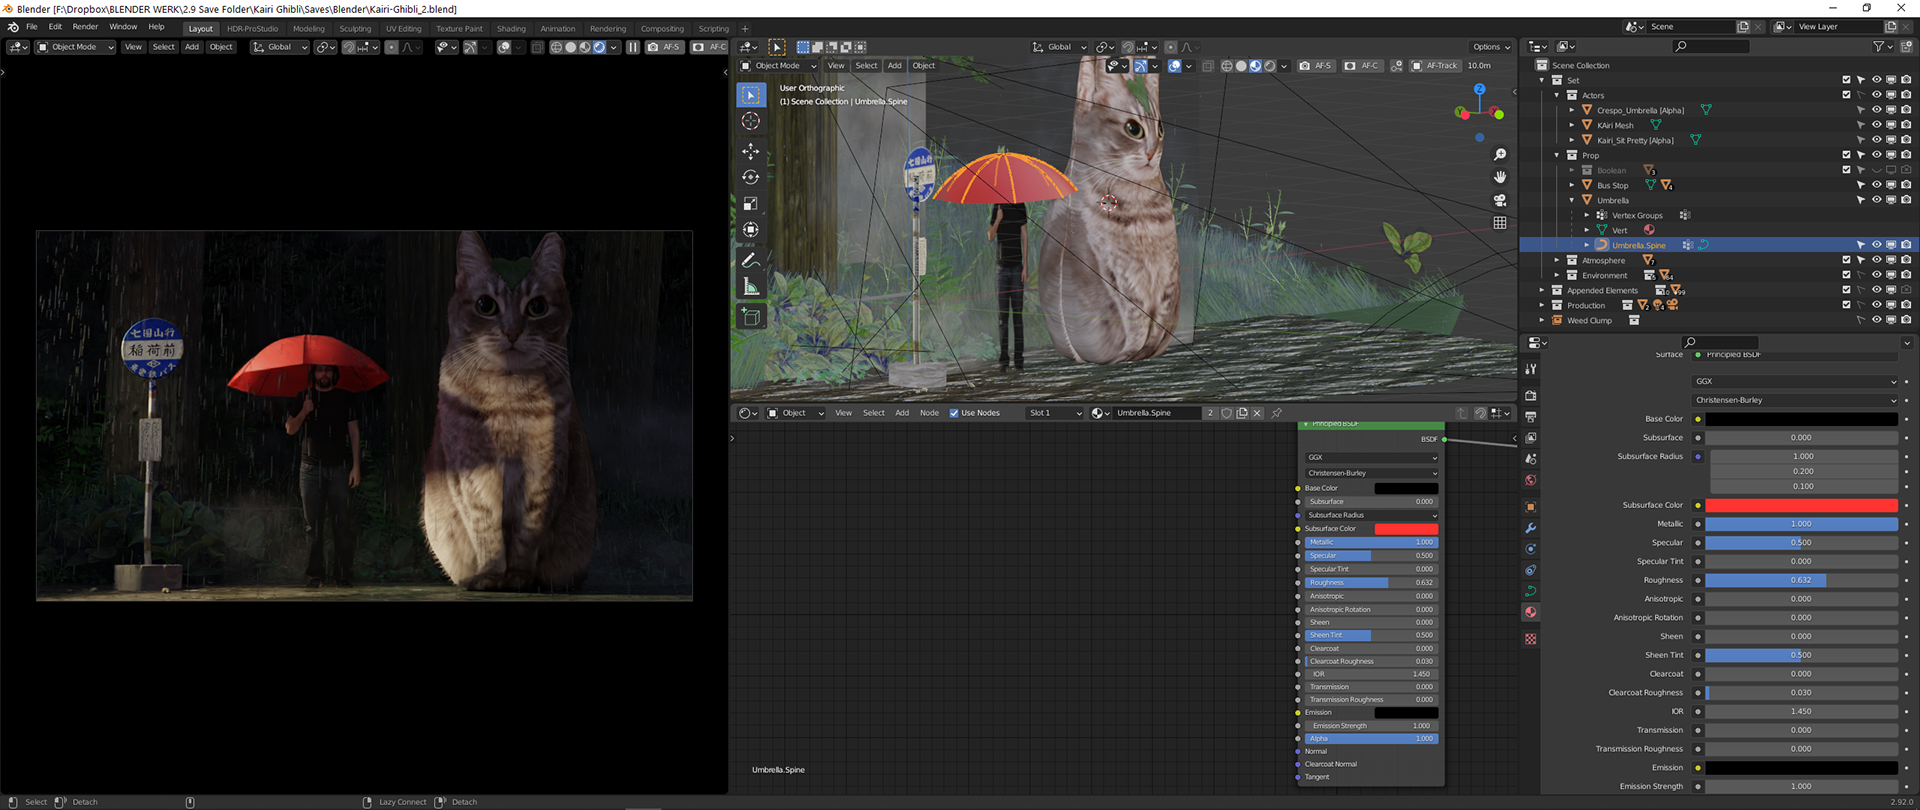Select the Annotate pencil tool
This screenshot has width=1920, height=810.
coord(750,260)
